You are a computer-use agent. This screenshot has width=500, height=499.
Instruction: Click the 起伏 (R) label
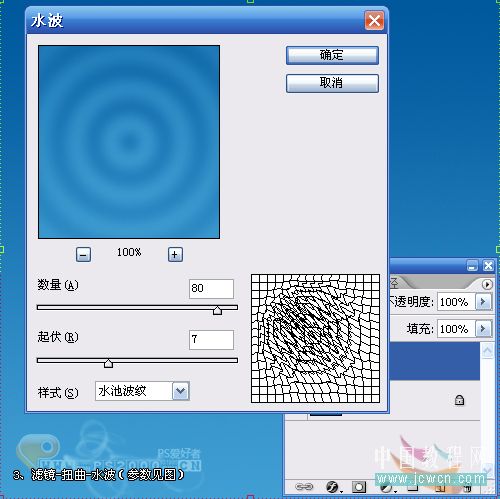point(58,337)
